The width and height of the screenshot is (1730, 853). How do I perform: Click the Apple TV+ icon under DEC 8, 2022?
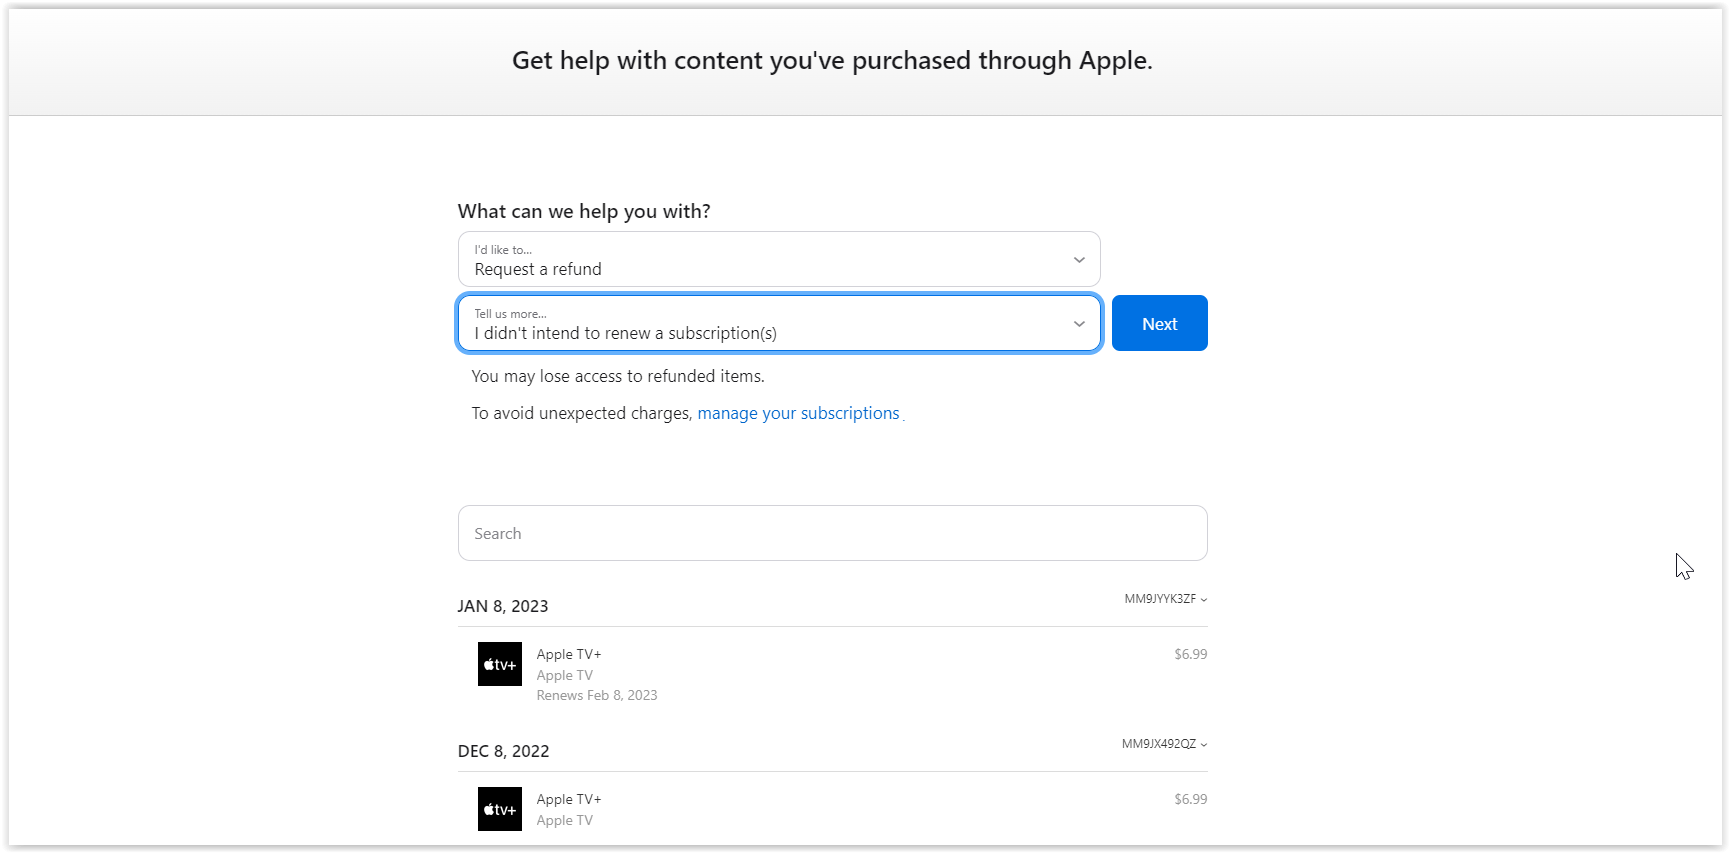pos(499,808)
